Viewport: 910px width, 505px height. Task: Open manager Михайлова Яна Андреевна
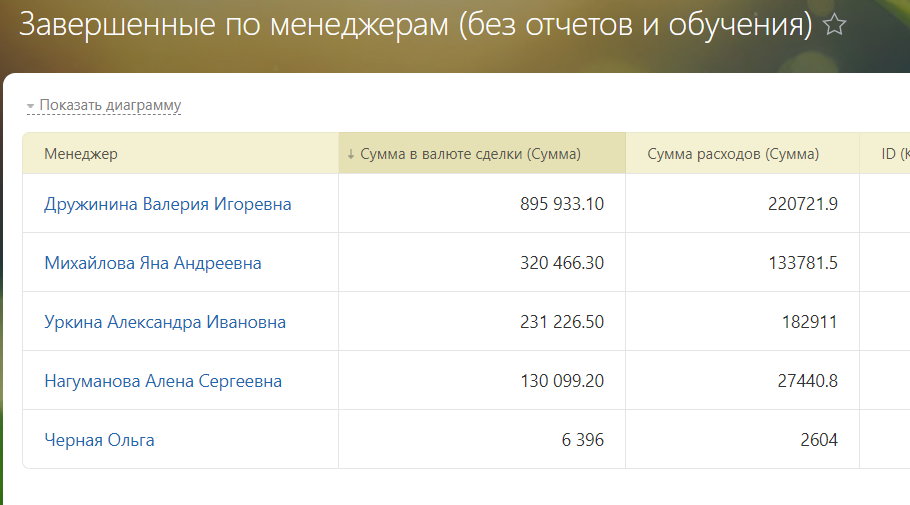click(x=153, y=263)
